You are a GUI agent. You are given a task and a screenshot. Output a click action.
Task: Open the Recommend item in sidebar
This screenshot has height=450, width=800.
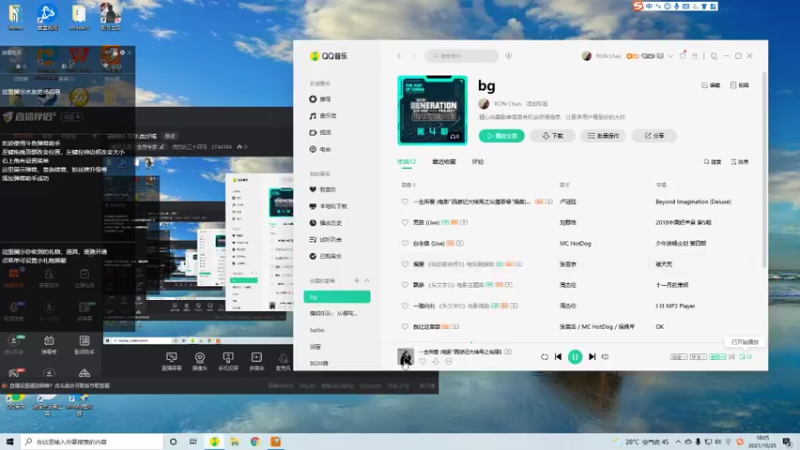[x=320, y=99]
